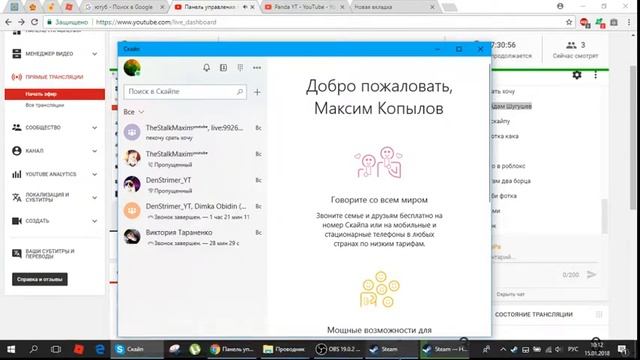Focus the Поиск в Скайпе search field

[184, 92]
